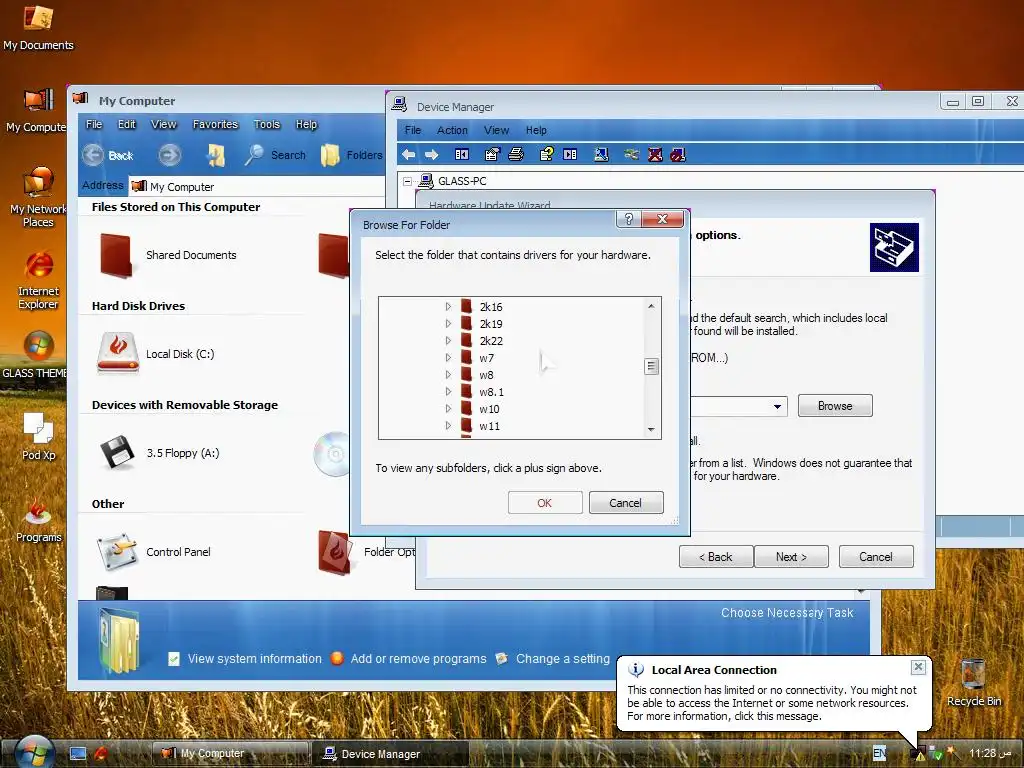
Task: Click Back button in My Computer toolbar
Action: click(x=108, y=155)
